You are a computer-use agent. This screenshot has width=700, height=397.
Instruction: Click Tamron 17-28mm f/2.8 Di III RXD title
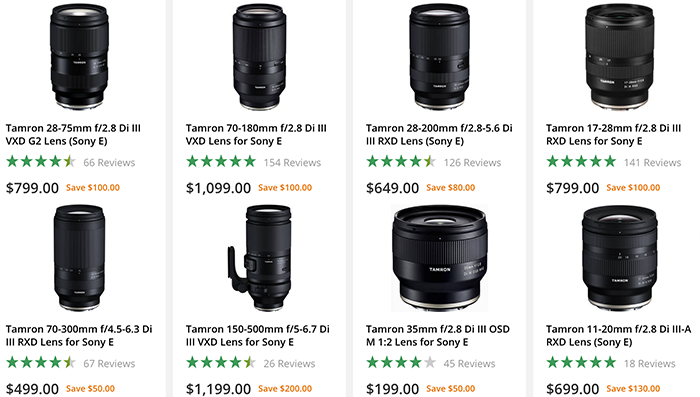613,134
